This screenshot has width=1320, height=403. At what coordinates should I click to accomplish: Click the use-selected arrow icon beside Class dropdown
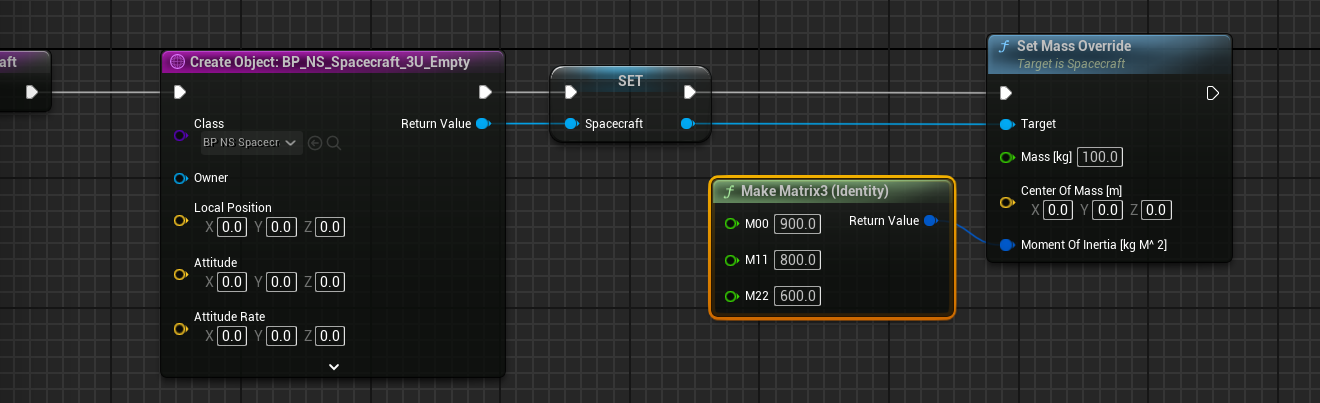coord(315,143)
